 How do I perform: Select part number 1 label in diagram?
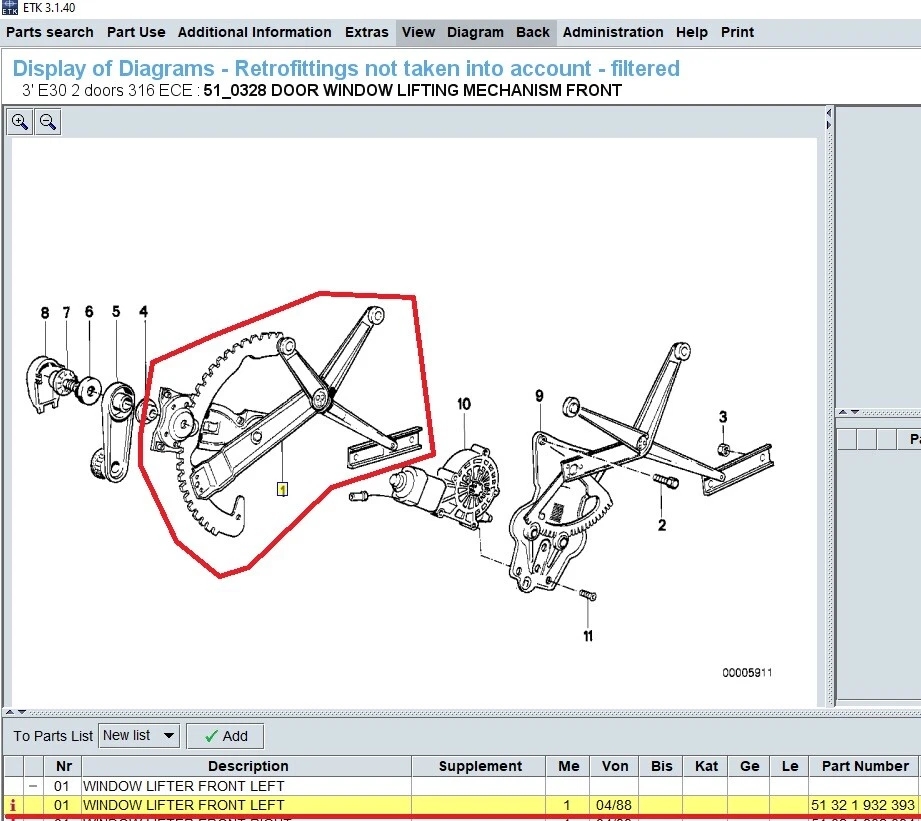tap(283, 489)
